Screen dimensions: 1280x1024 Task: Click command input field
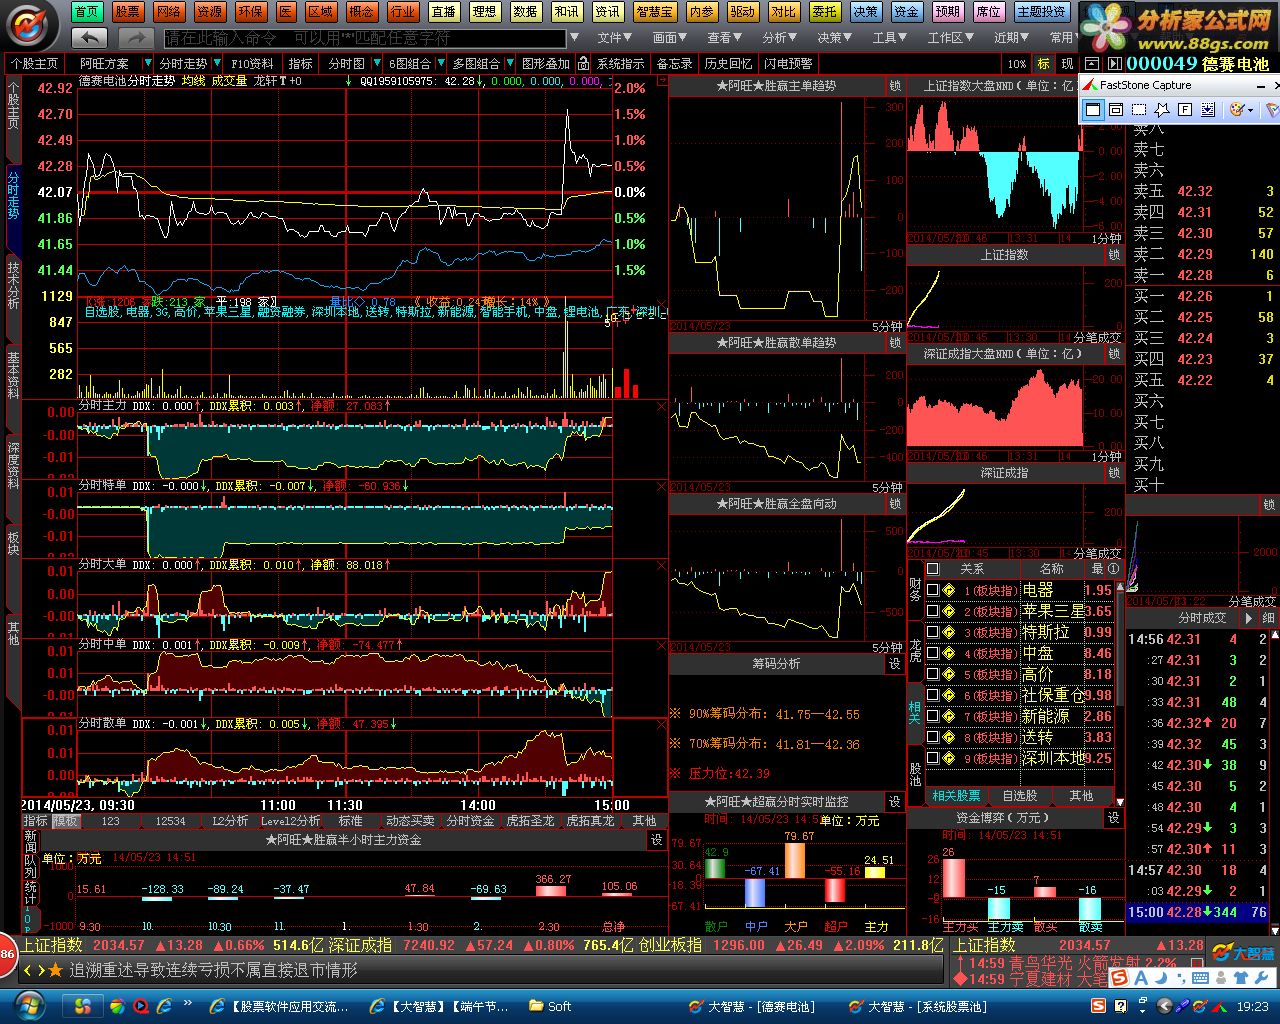[x=365, y=38]
